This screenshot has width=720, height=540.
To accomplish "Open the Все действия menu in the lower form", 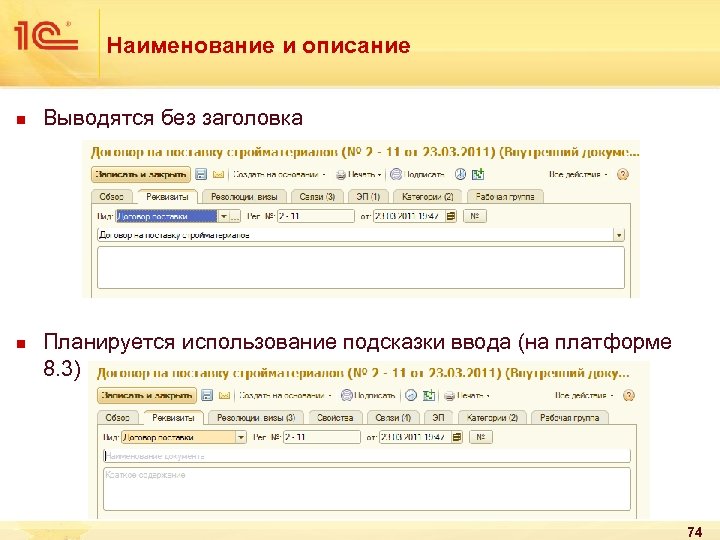I will pos(584,395).
